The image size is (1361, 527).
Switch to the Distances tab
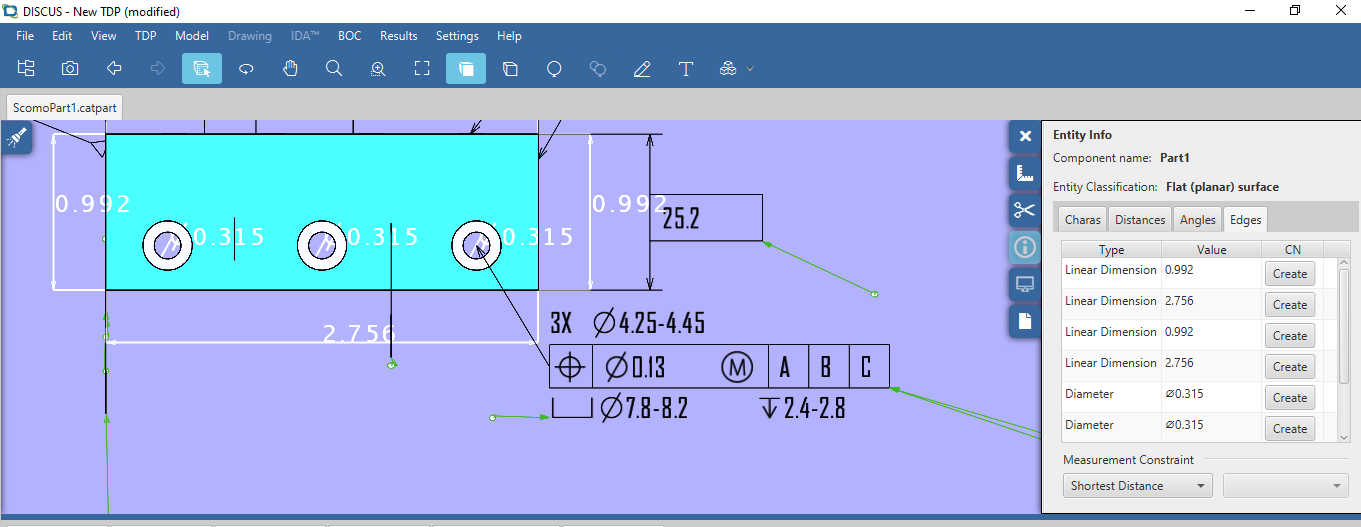[1140, 220]
